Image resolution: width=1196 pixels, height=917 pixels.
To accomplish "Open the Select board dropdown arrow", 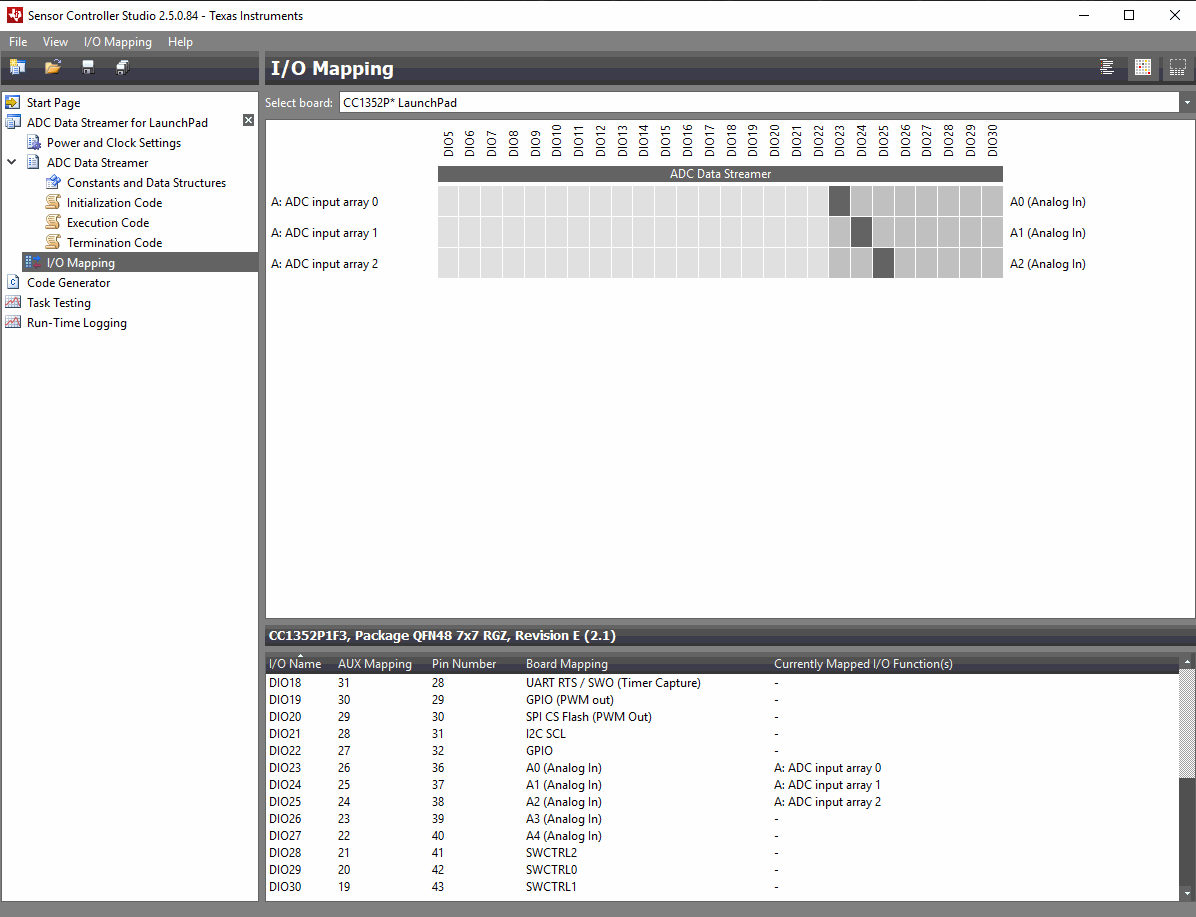I will tap(1187, 102).
